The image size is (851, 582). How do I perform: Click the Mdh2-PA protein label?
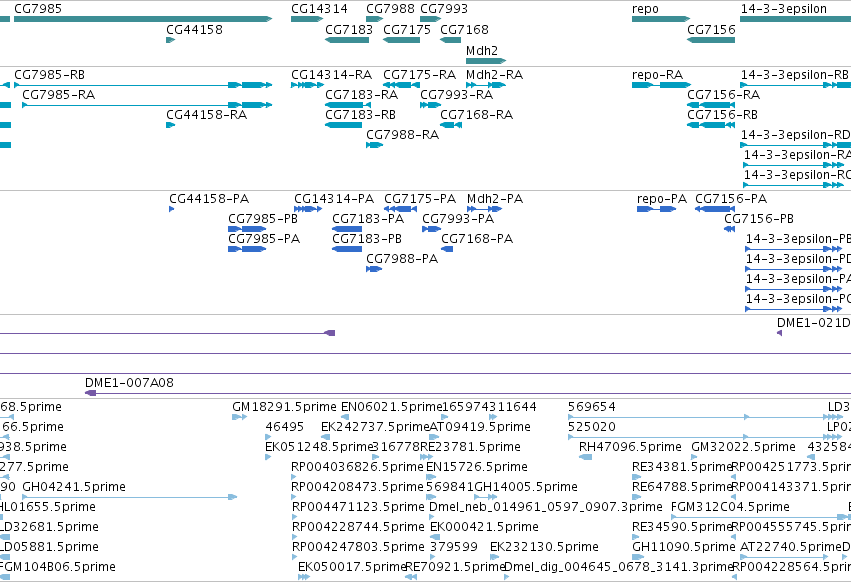point(495,199)
